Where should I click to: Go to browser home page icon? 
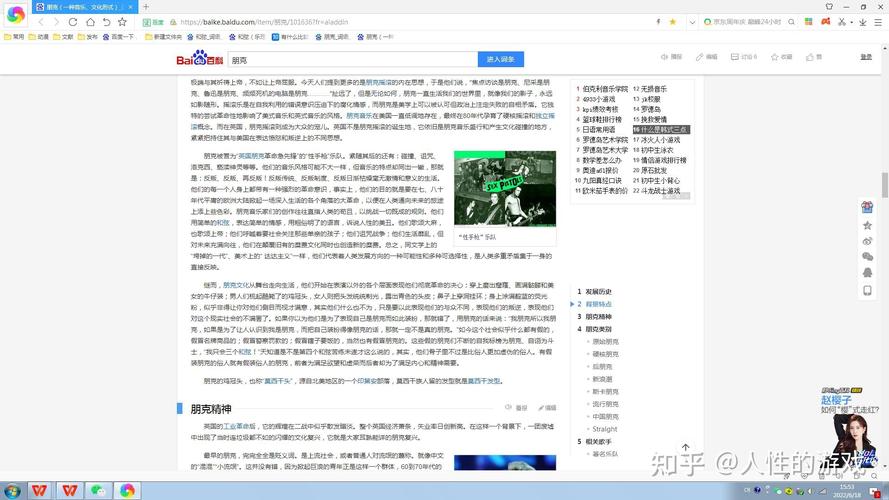tap(90, 22)
